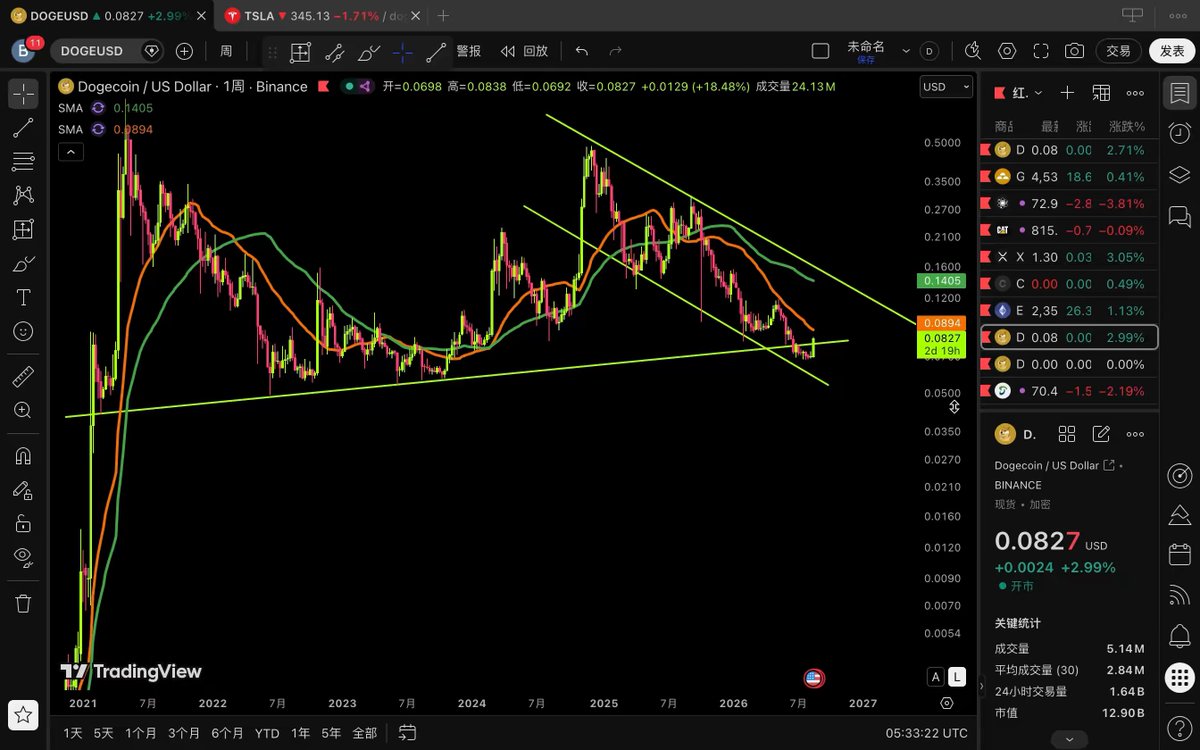Toggle hide all drawings eye icon

pos(24,557)
